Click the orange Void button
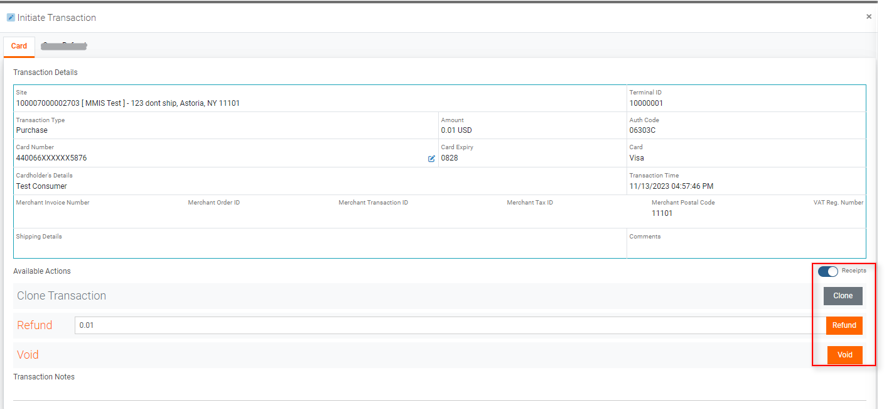The image size is (889, 414). [x=845, y=355]
